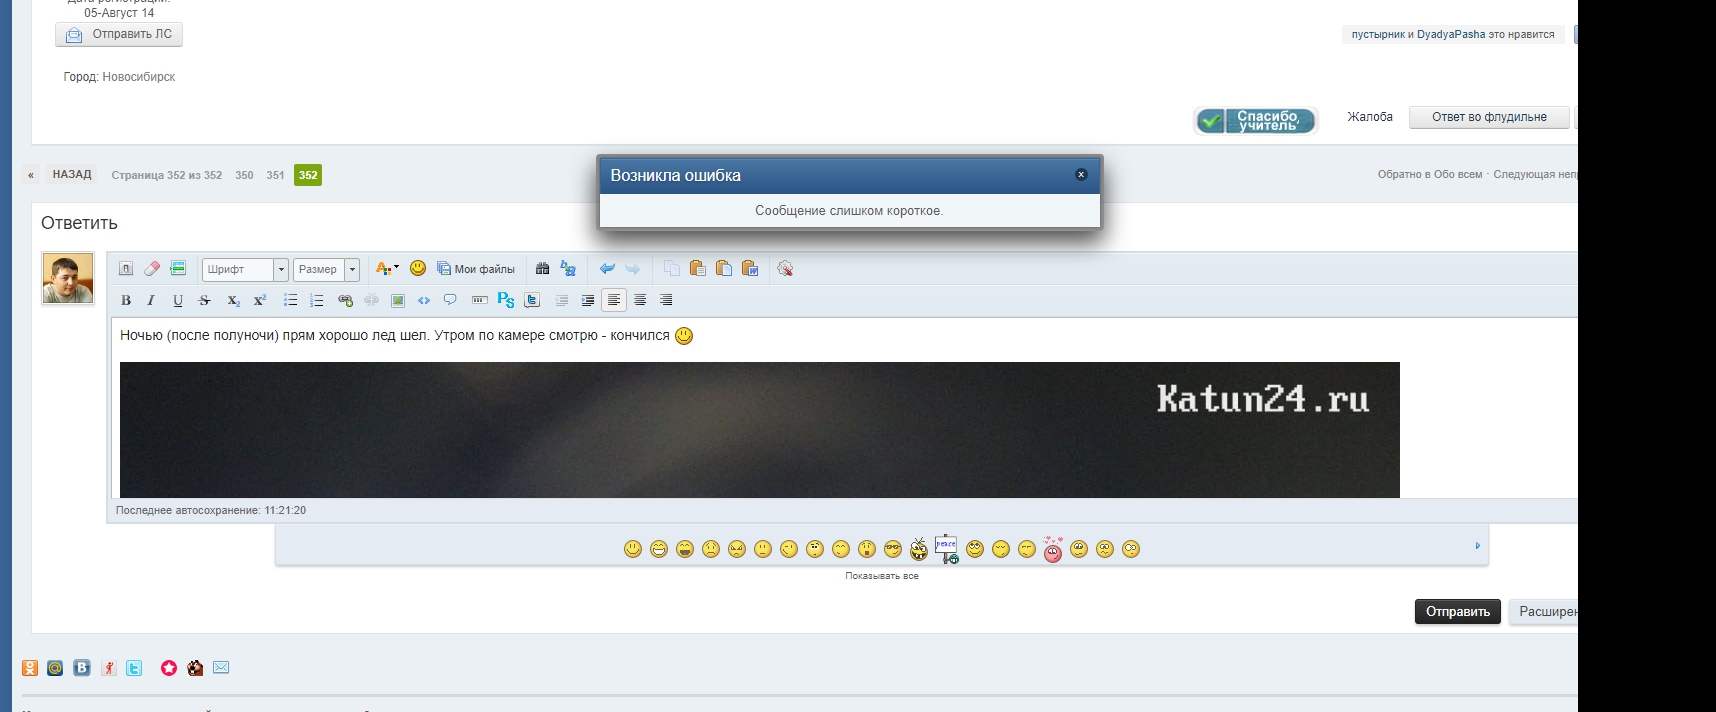The height and width of the screenshot is (712, 1716).
Task: Click the italic formatting icon
Action: pyautogui.click(x=151, y=300)
